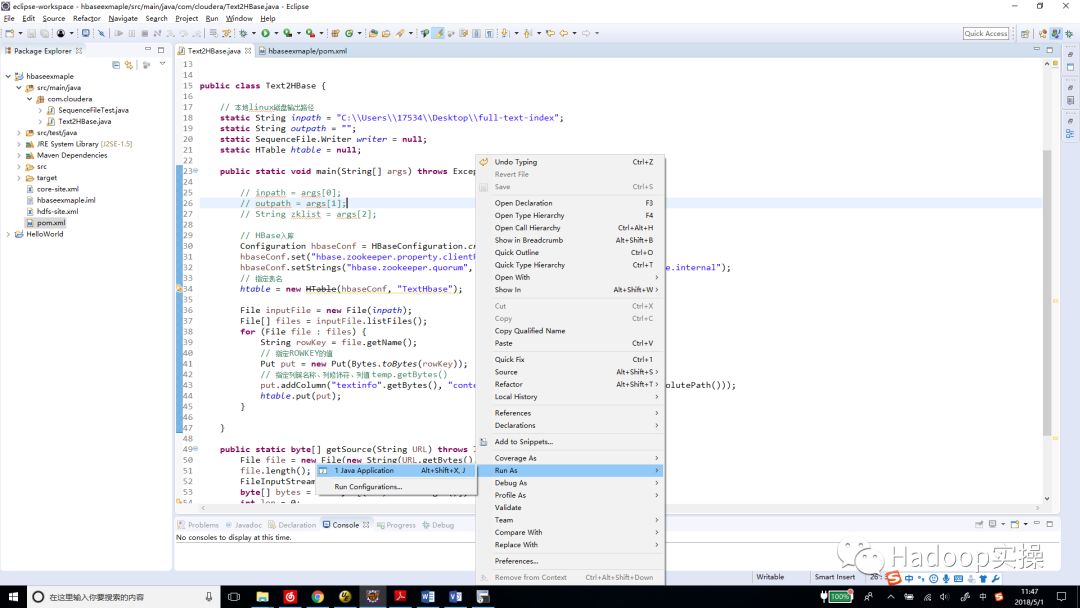Viewport: 1080px width, 608px height.
Task: Switch to hbaseexmaple/pom.xml editor tab
Action: pyautogui.click(x=303, y=51)
